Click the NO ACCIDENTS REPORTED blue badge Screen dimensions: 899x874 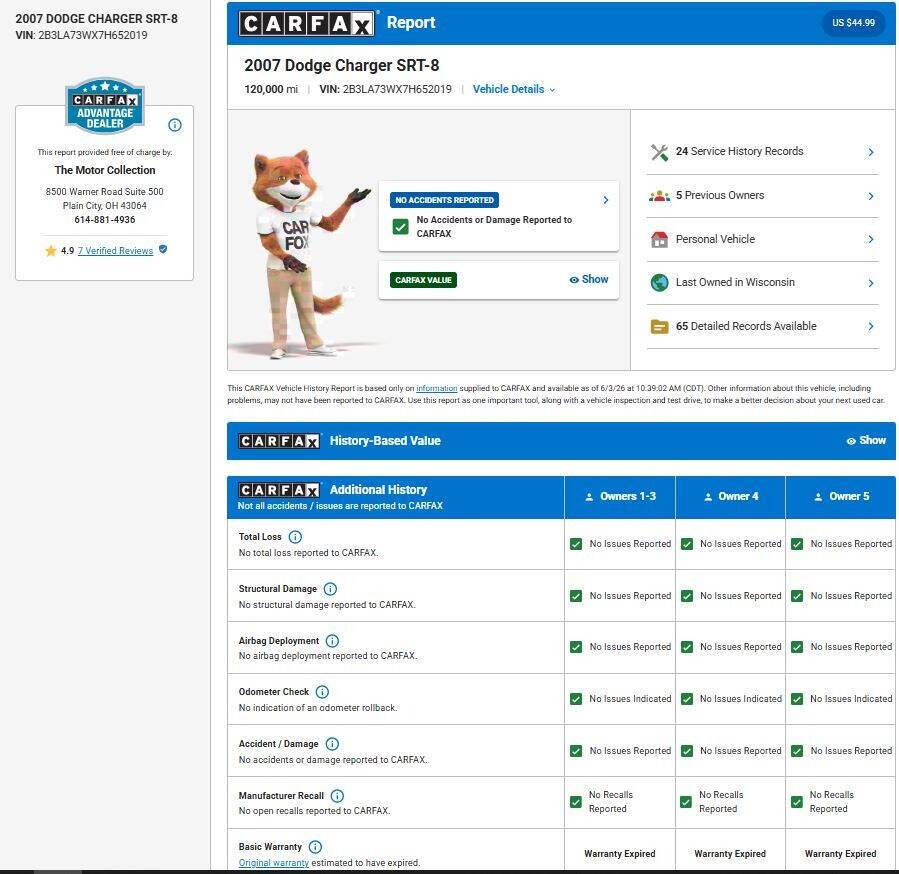click(444, 200)
